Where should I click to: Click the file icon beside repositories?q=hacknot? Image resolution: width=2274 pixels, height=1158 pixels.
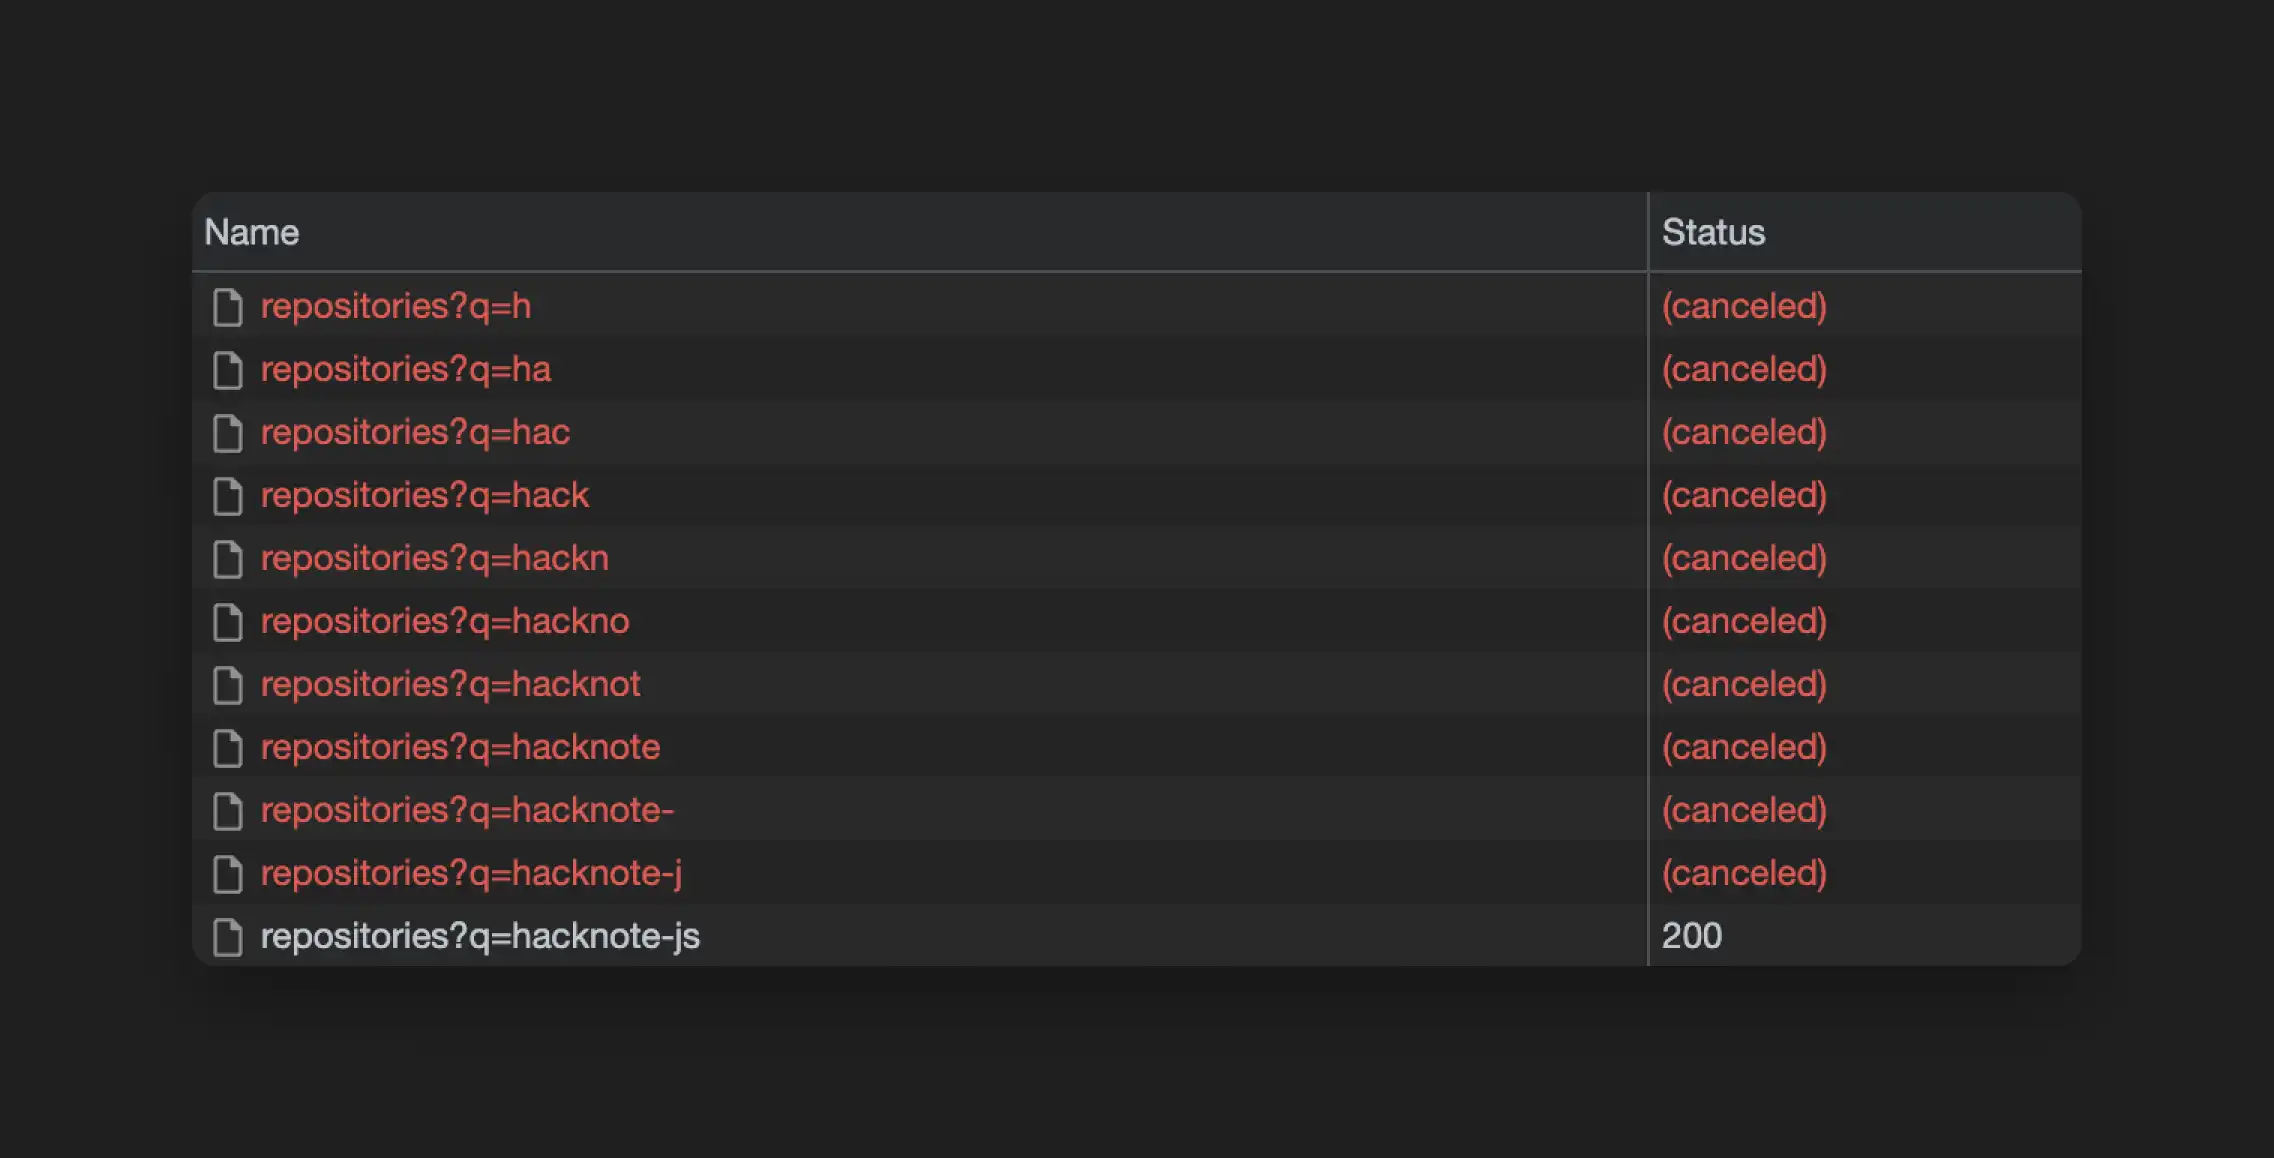(228, 685)
